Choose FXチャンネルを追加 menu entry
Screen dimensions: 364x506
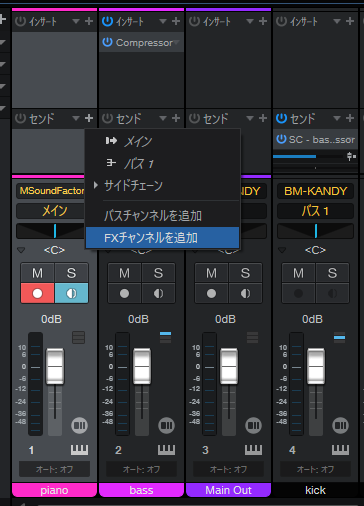click(x=163, y=238)
